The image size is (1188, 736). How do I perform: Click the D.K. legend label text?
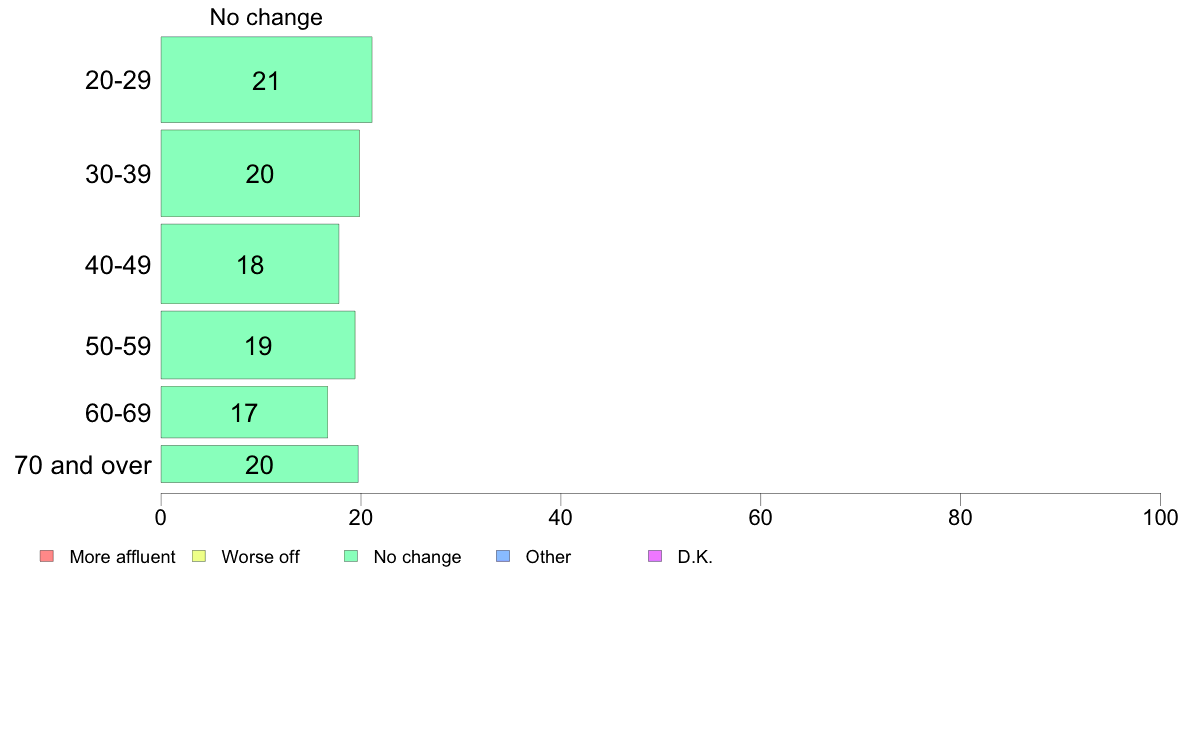pos(695,557)
